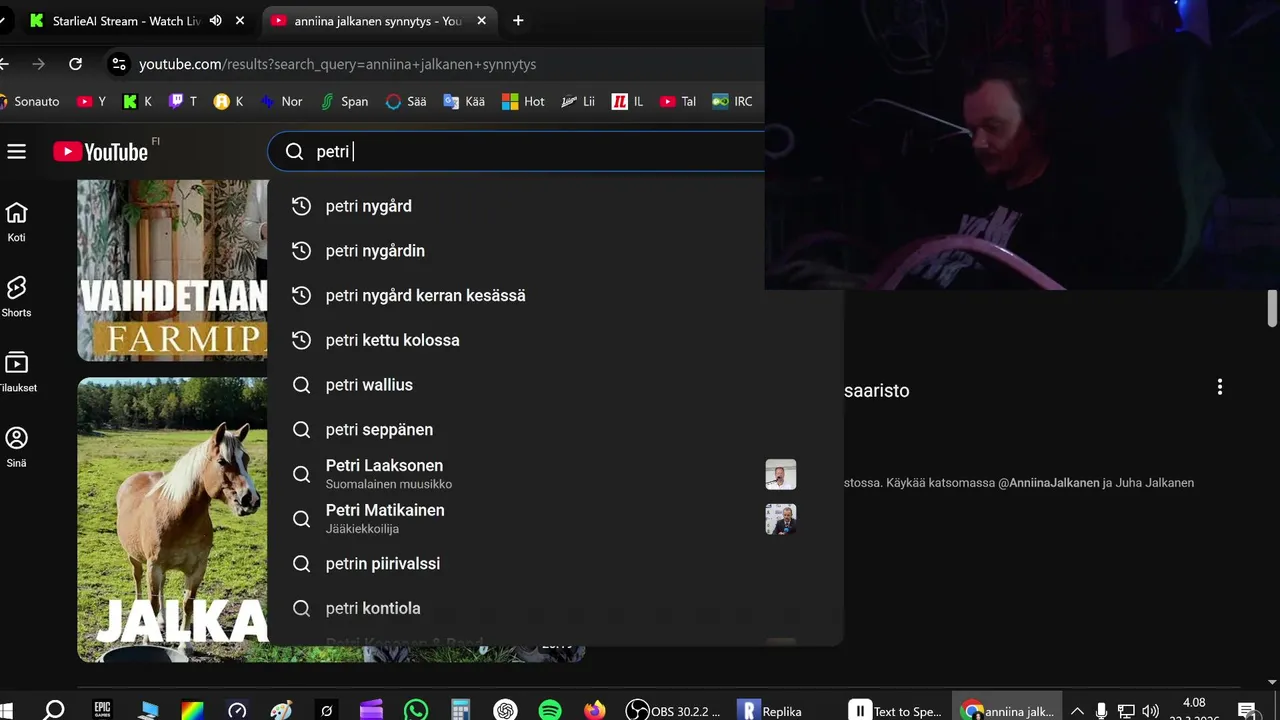
Task: Switch to Text to Speech in the taskbar
Action: 896,710
